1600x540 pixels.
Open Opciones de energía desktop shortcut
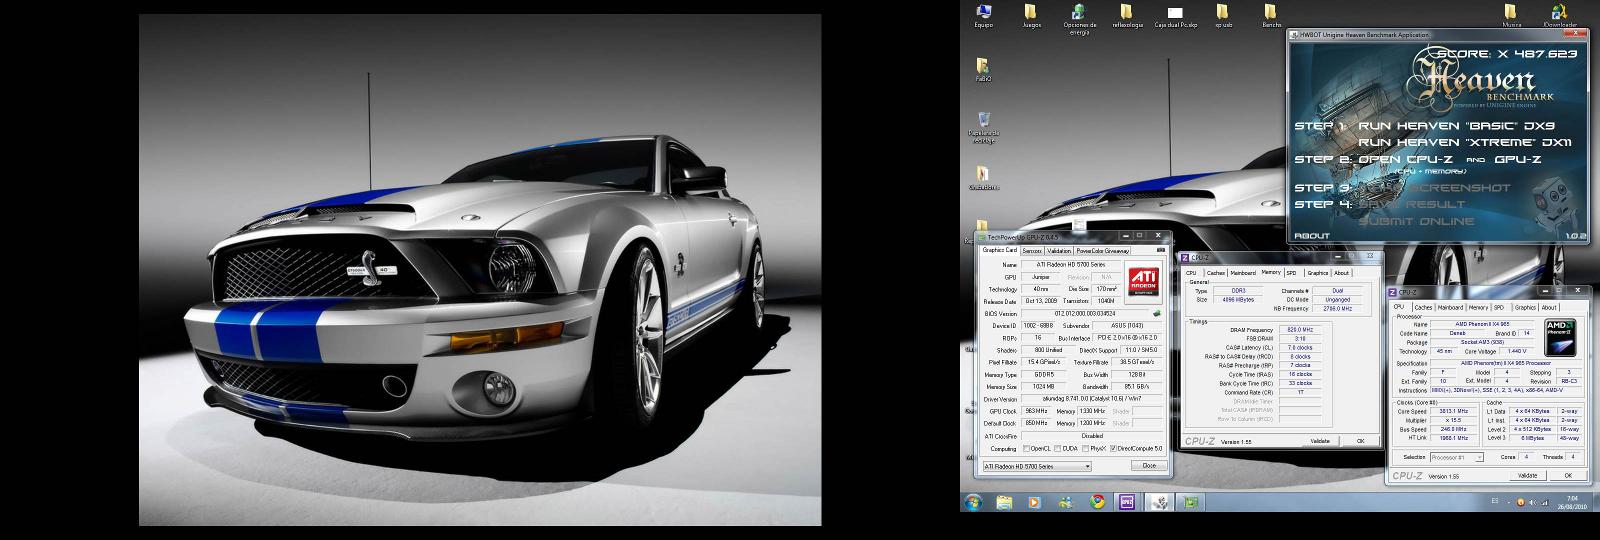[x=1079, y=18]
